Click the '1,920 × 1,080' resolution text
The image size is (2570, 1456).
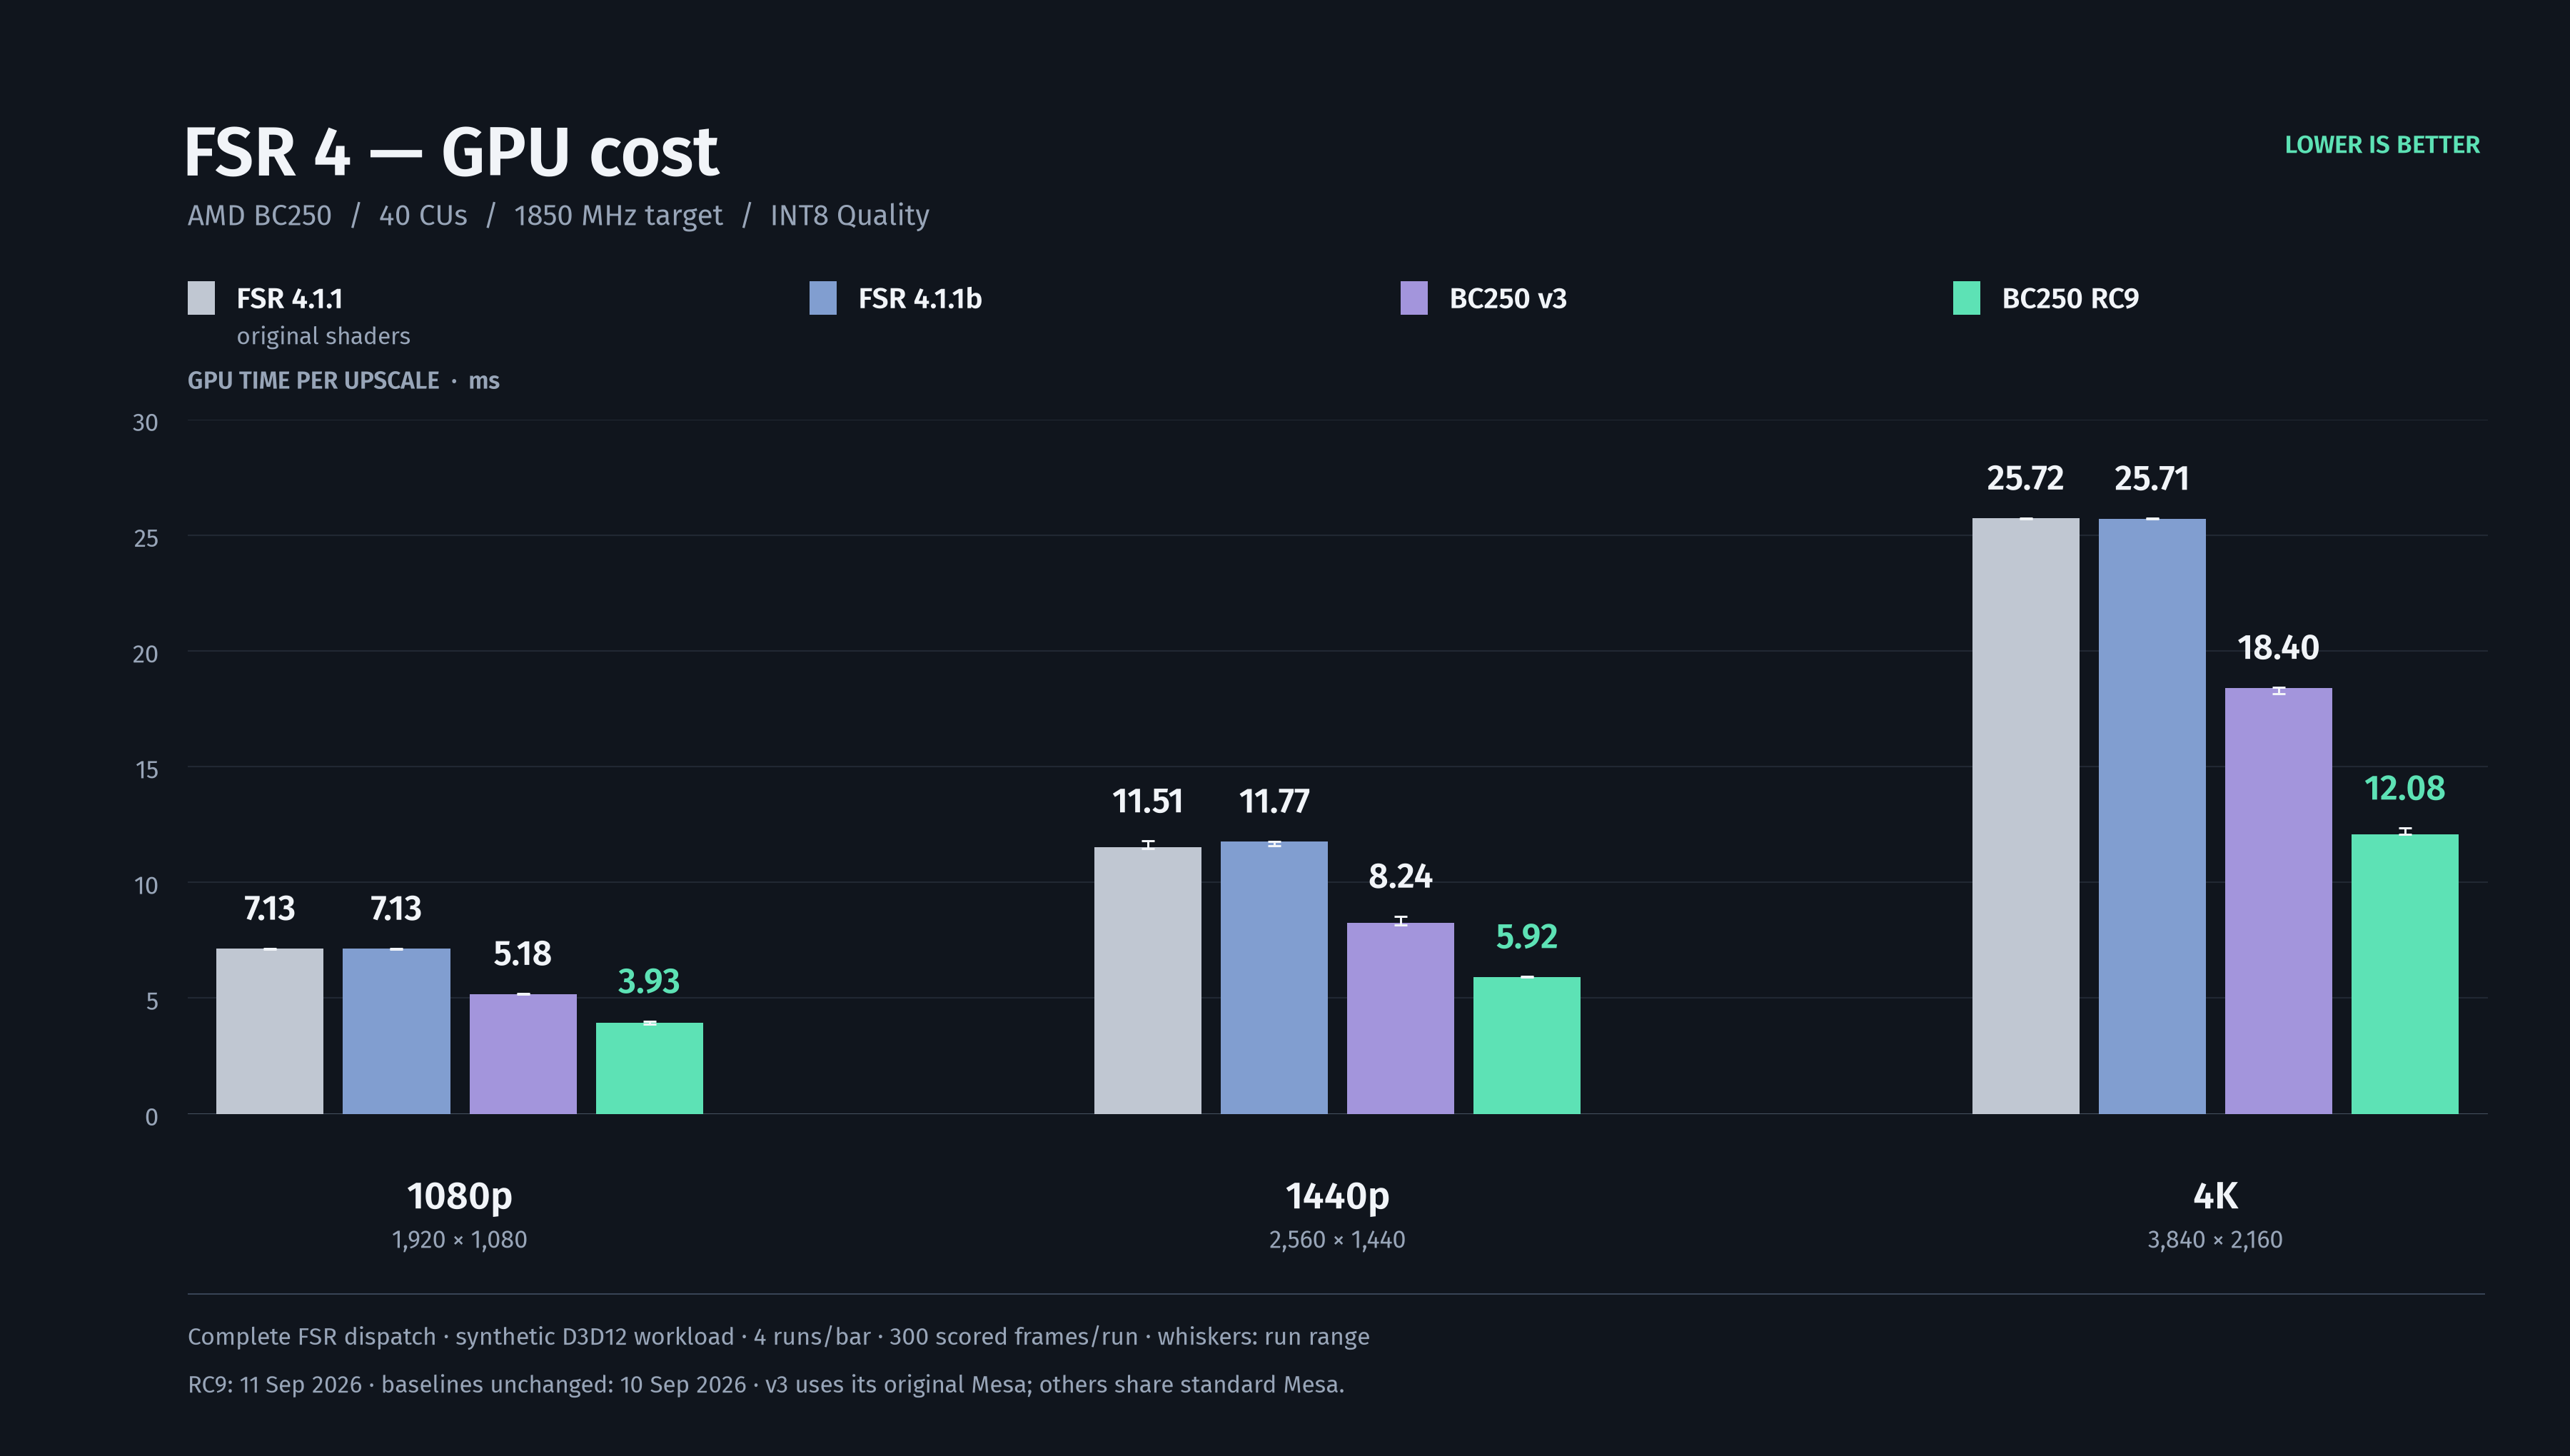[x=459, y=1240]
